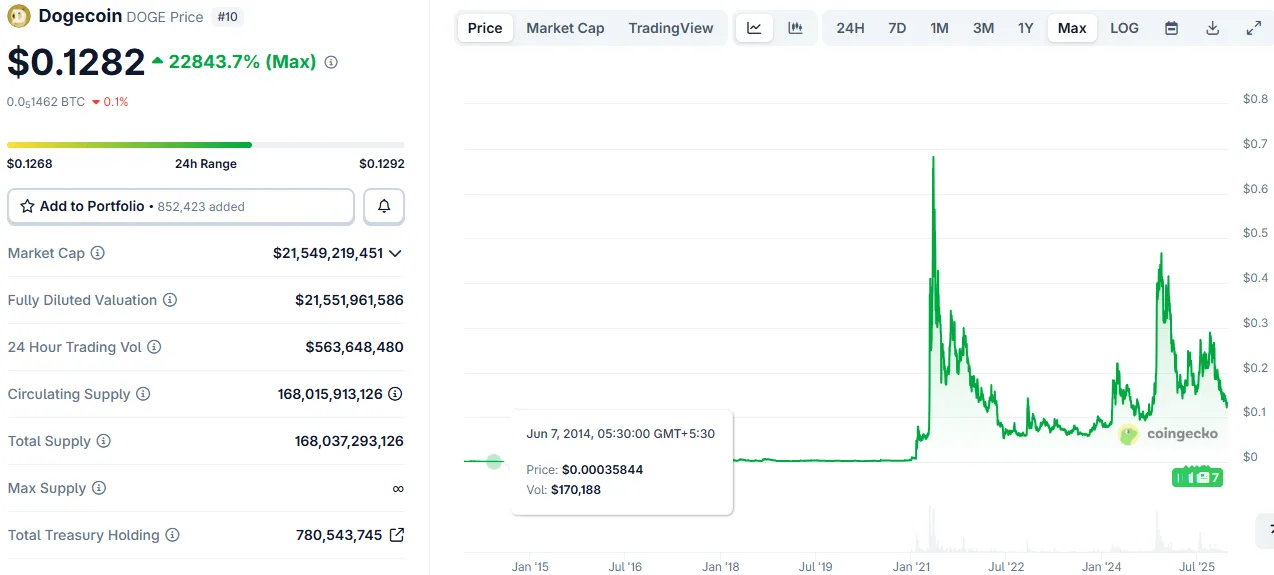Download chart data icon

[x=1212, y=28]
